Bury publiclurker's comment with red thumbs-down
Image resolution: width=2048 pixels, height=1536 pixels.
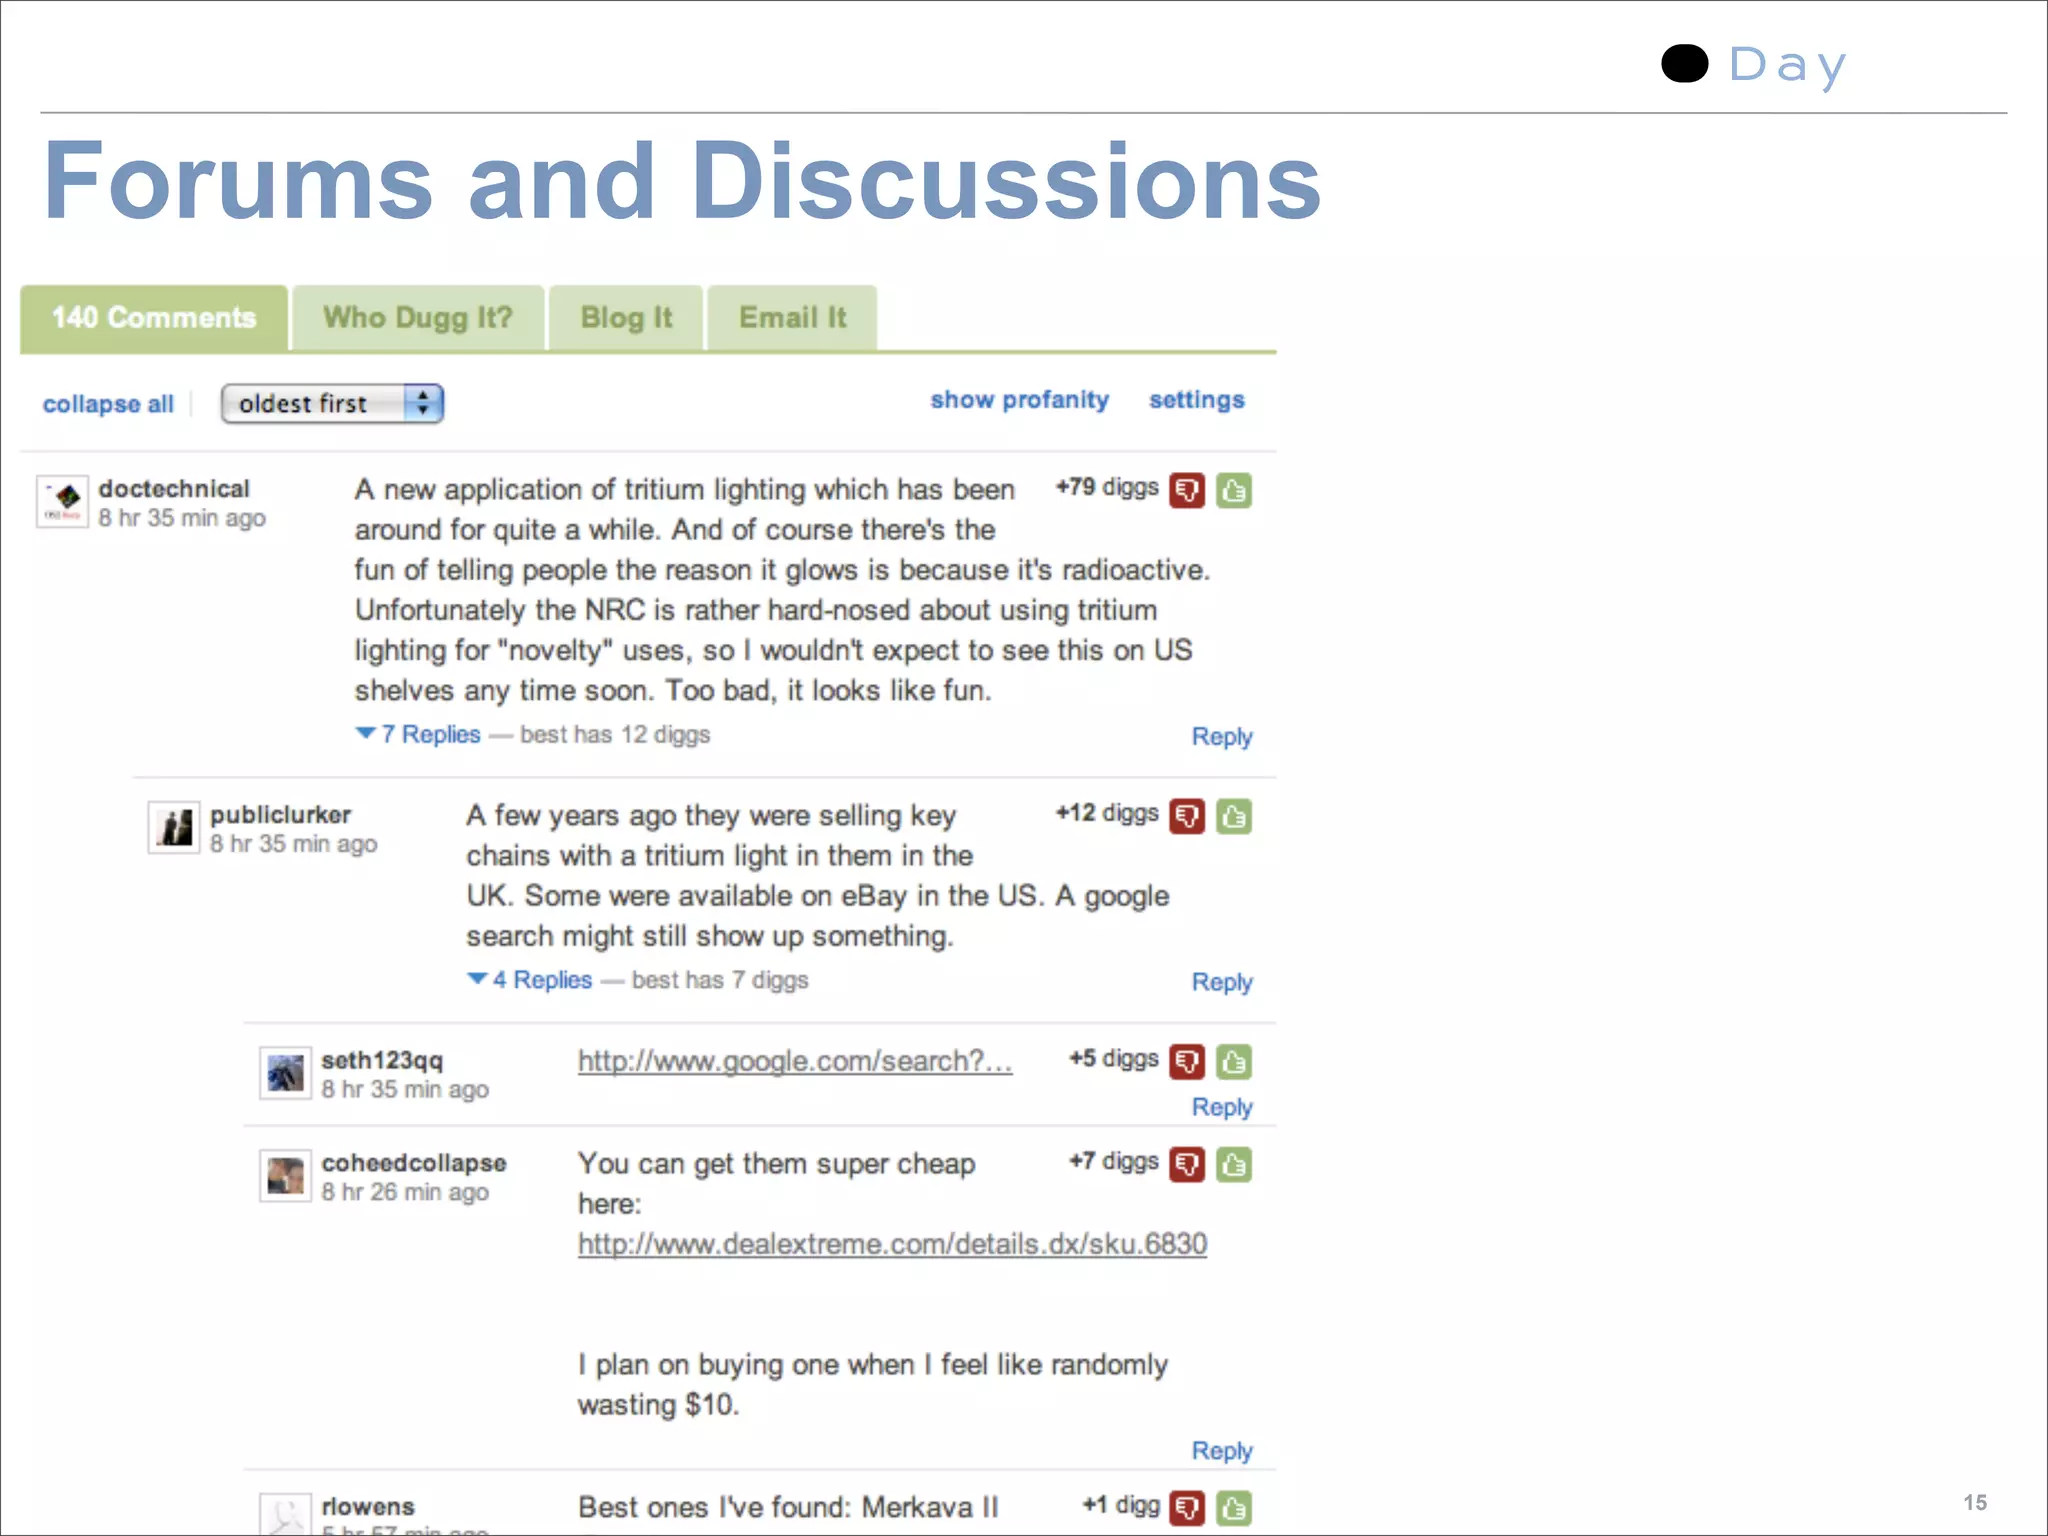pyautogui.click(x=1187, y=817)
